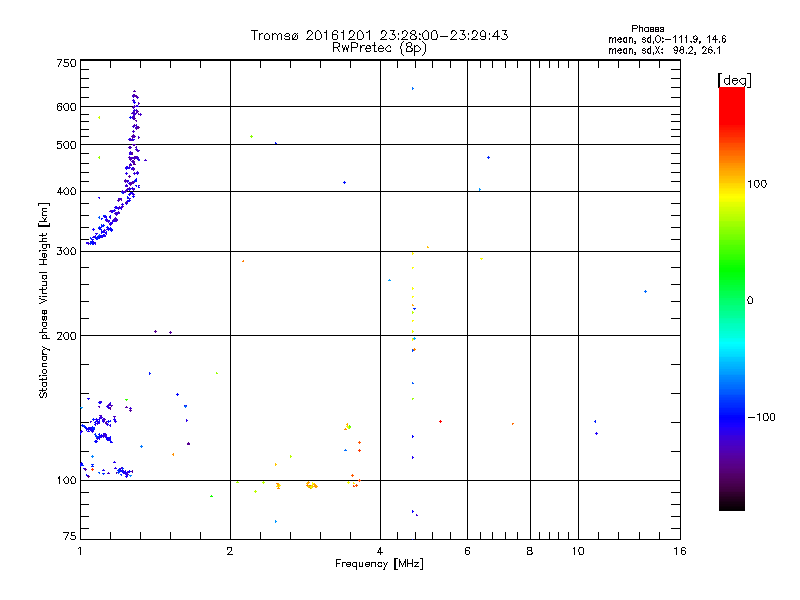Screen dimensions: 800x600
Task: Click the frequency axis tick label "16"
Action: 680,551
